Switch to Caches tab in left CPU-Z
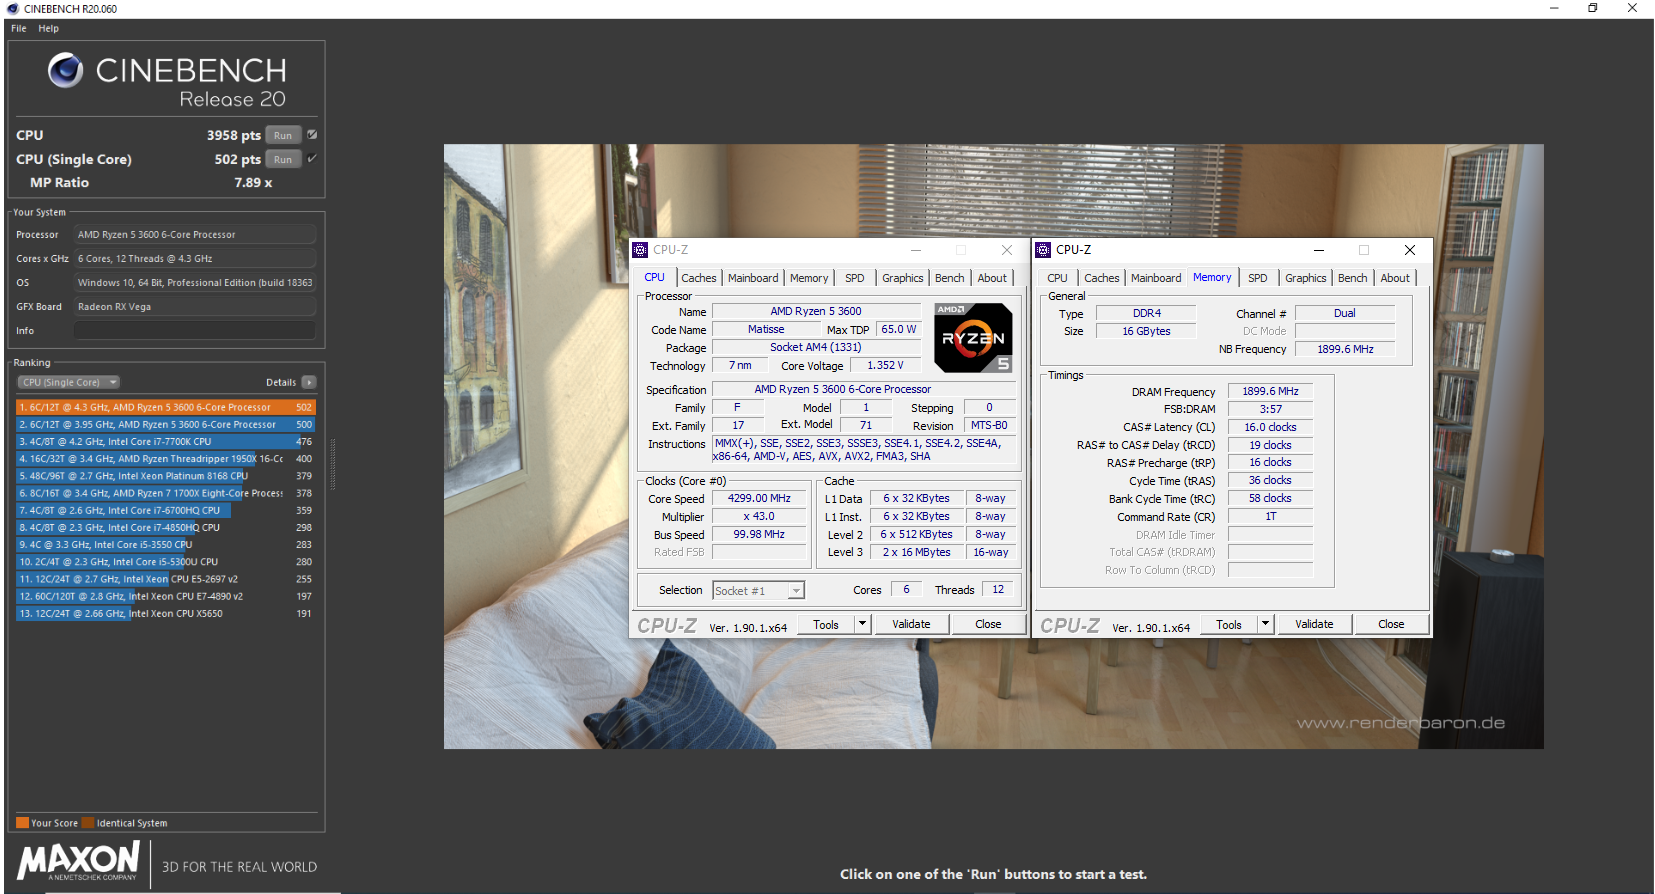The image size is (1655, 894). (699, 278)
